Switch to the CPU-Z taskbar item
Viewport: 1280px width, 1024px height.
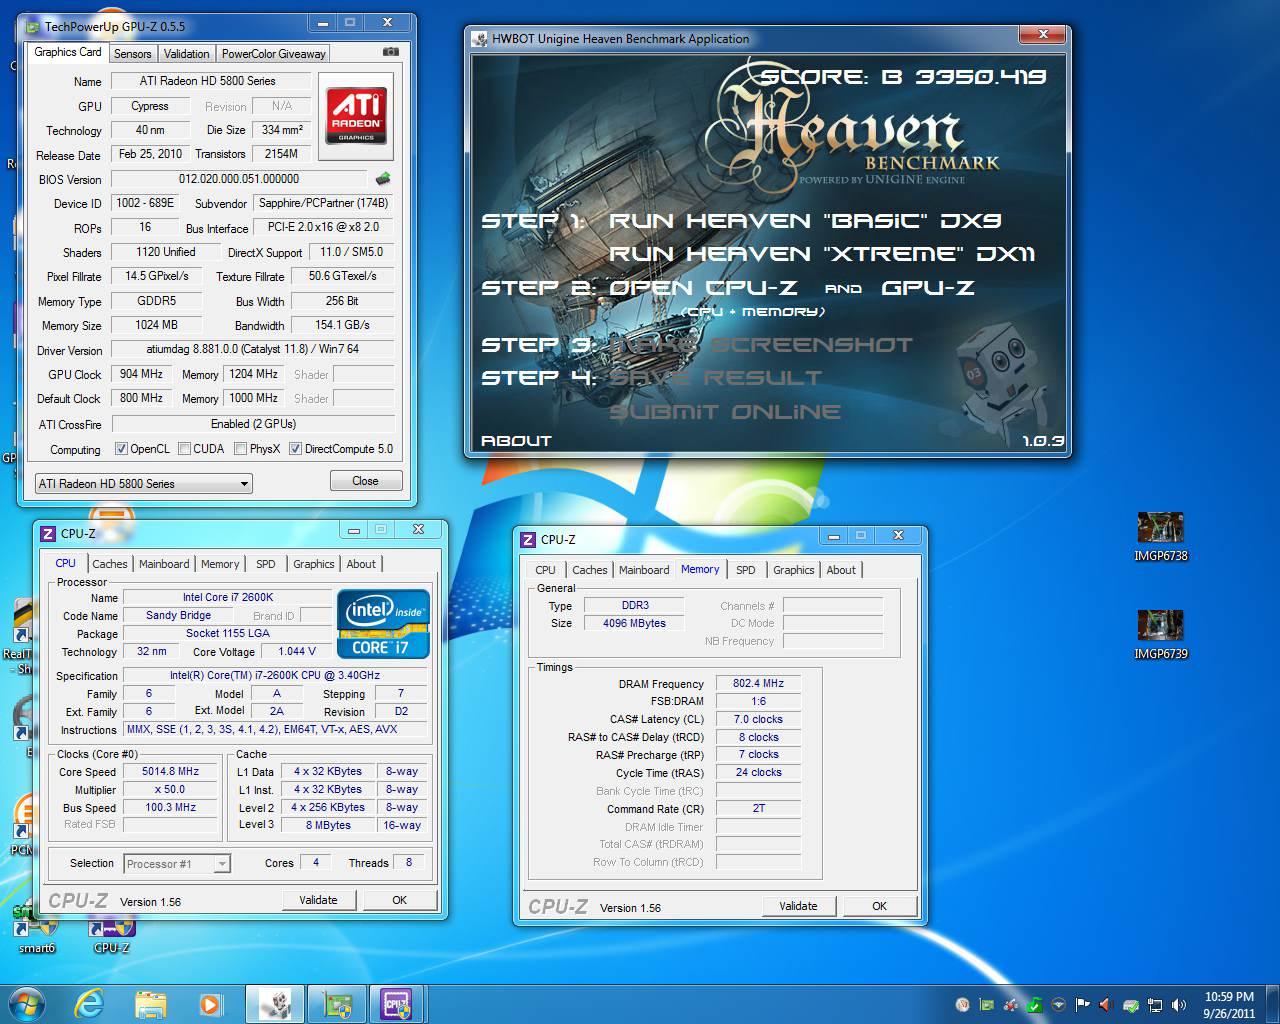coord(397,1003)
